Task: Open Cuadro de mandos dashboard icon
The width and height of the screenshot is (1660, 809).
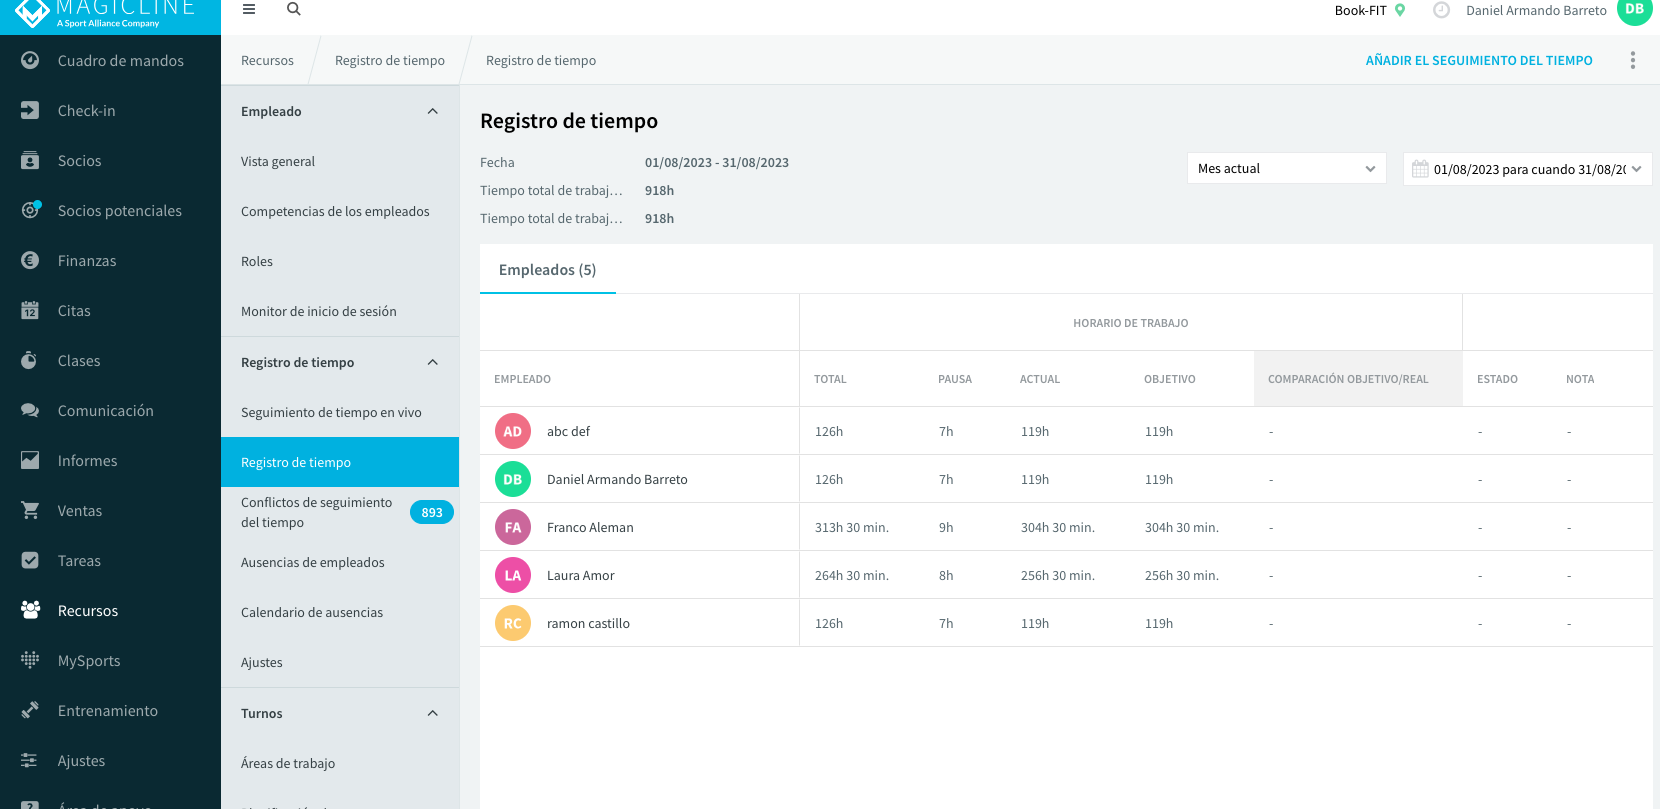Action: point(30,60)
